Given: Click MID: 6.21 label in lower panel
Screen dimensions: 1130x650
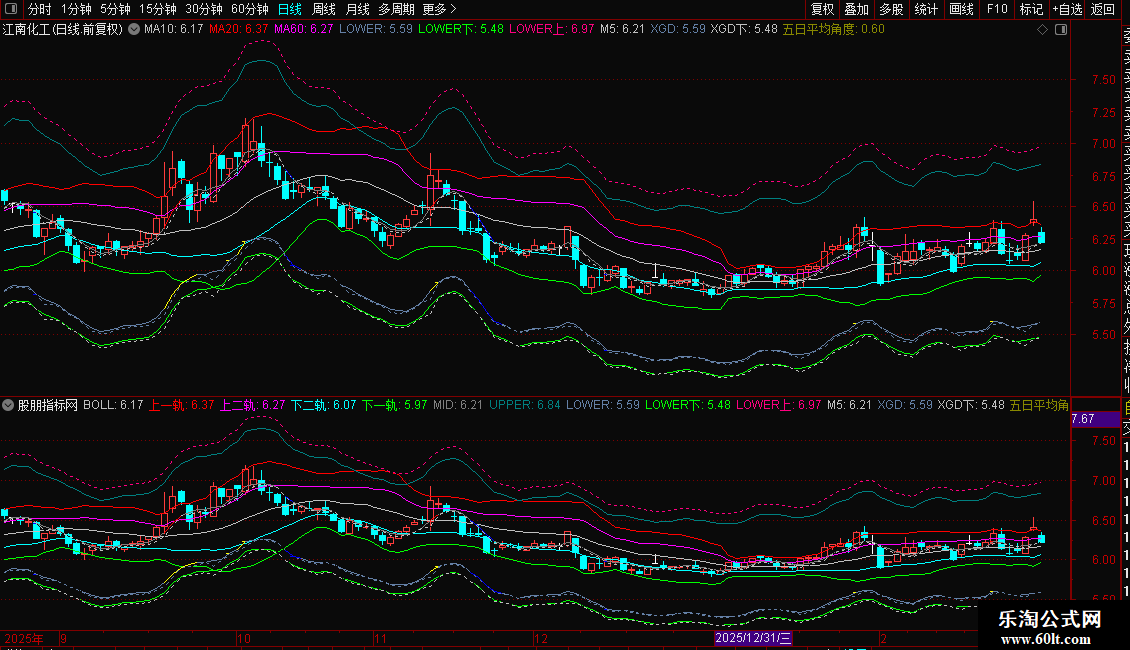Looking at the screenshot, I should click(458, 405).
